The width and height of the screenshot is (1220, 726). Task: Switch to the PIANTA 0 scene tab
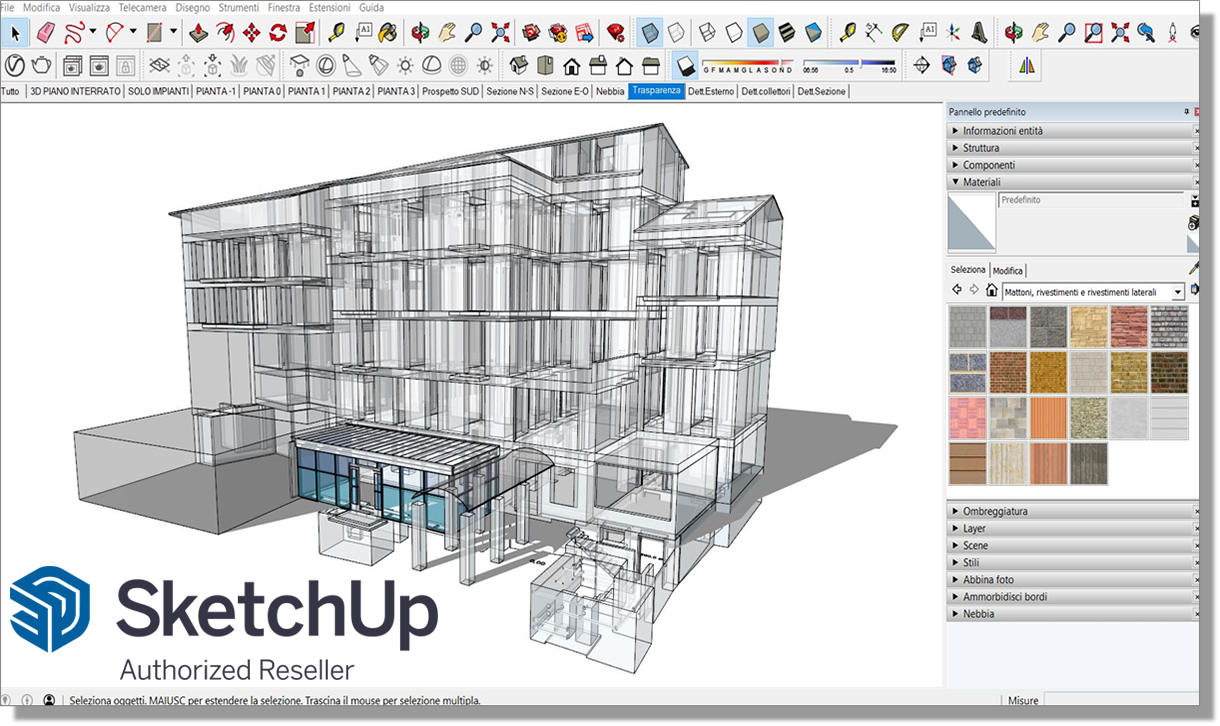(262, 91)
